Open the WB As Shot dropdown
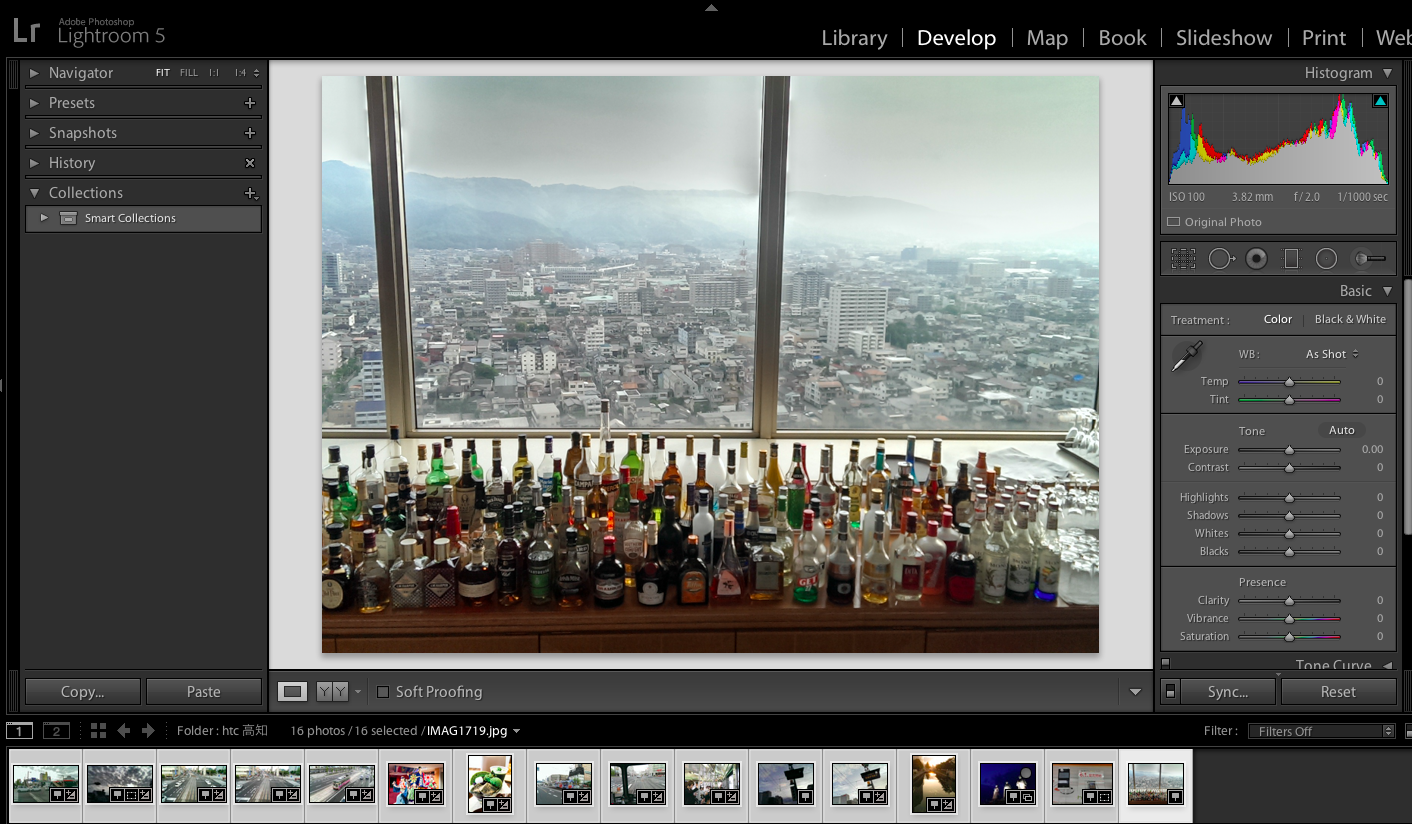Image resolution: width=1412 pixels, height=824 pixels. pyautogui.click(x=1332, y=354)
